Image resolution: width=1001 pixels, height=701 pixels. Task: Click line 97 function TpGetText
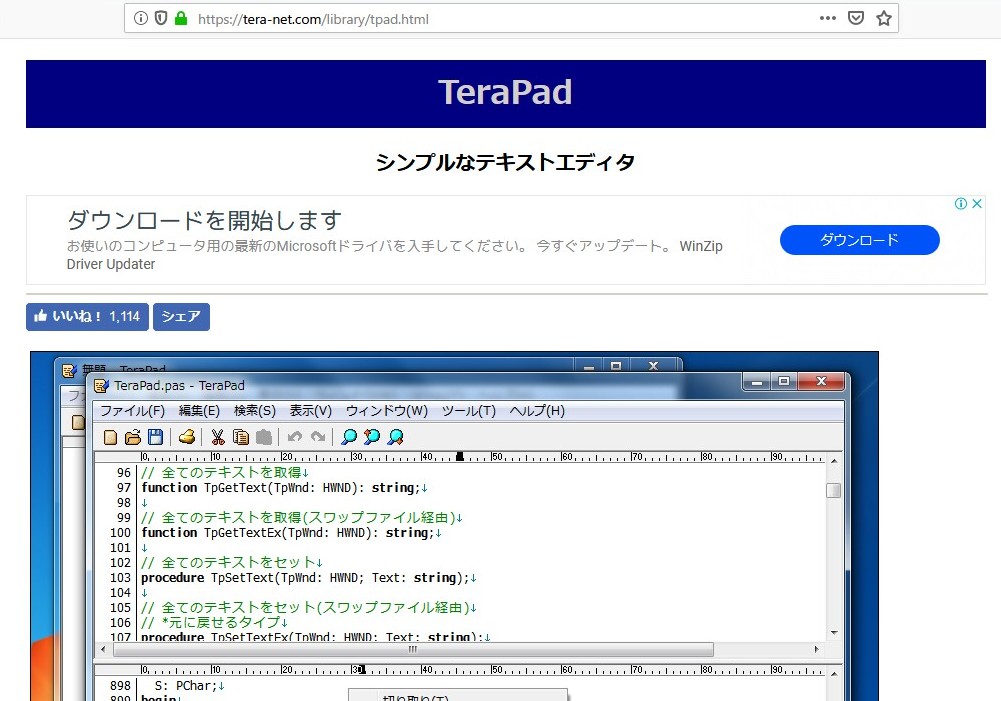tap(284, 488)
